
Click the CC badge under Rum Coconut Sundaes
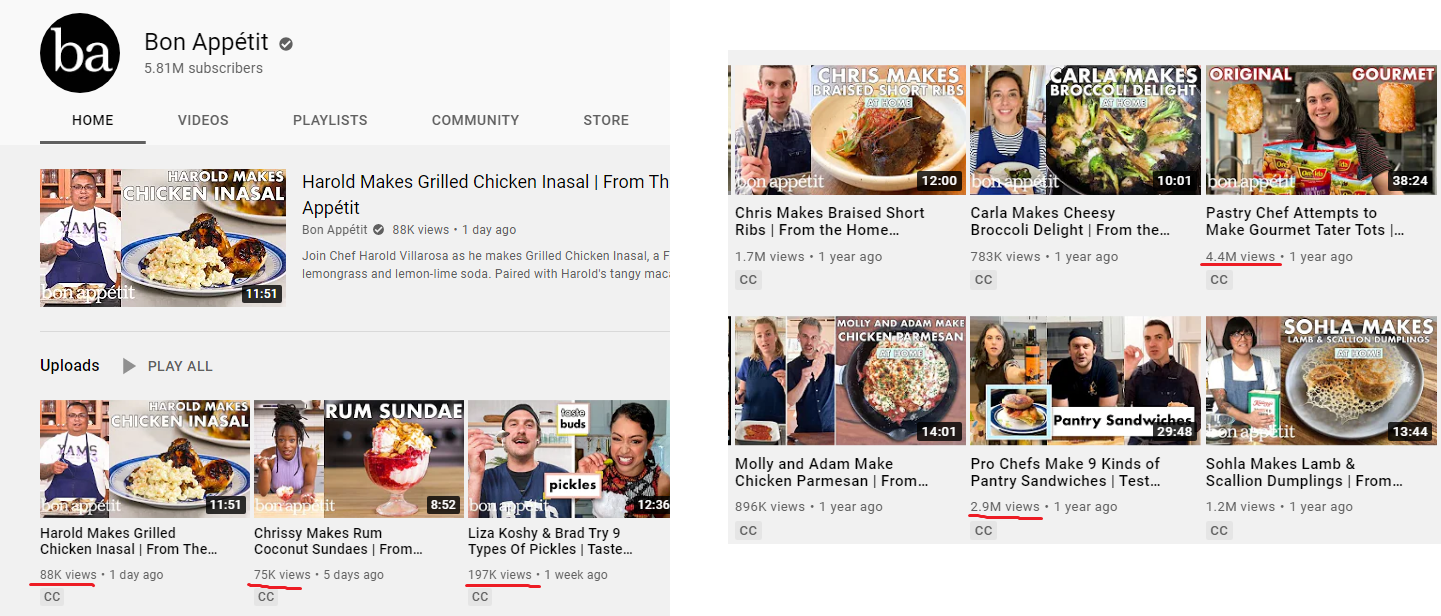266,597
